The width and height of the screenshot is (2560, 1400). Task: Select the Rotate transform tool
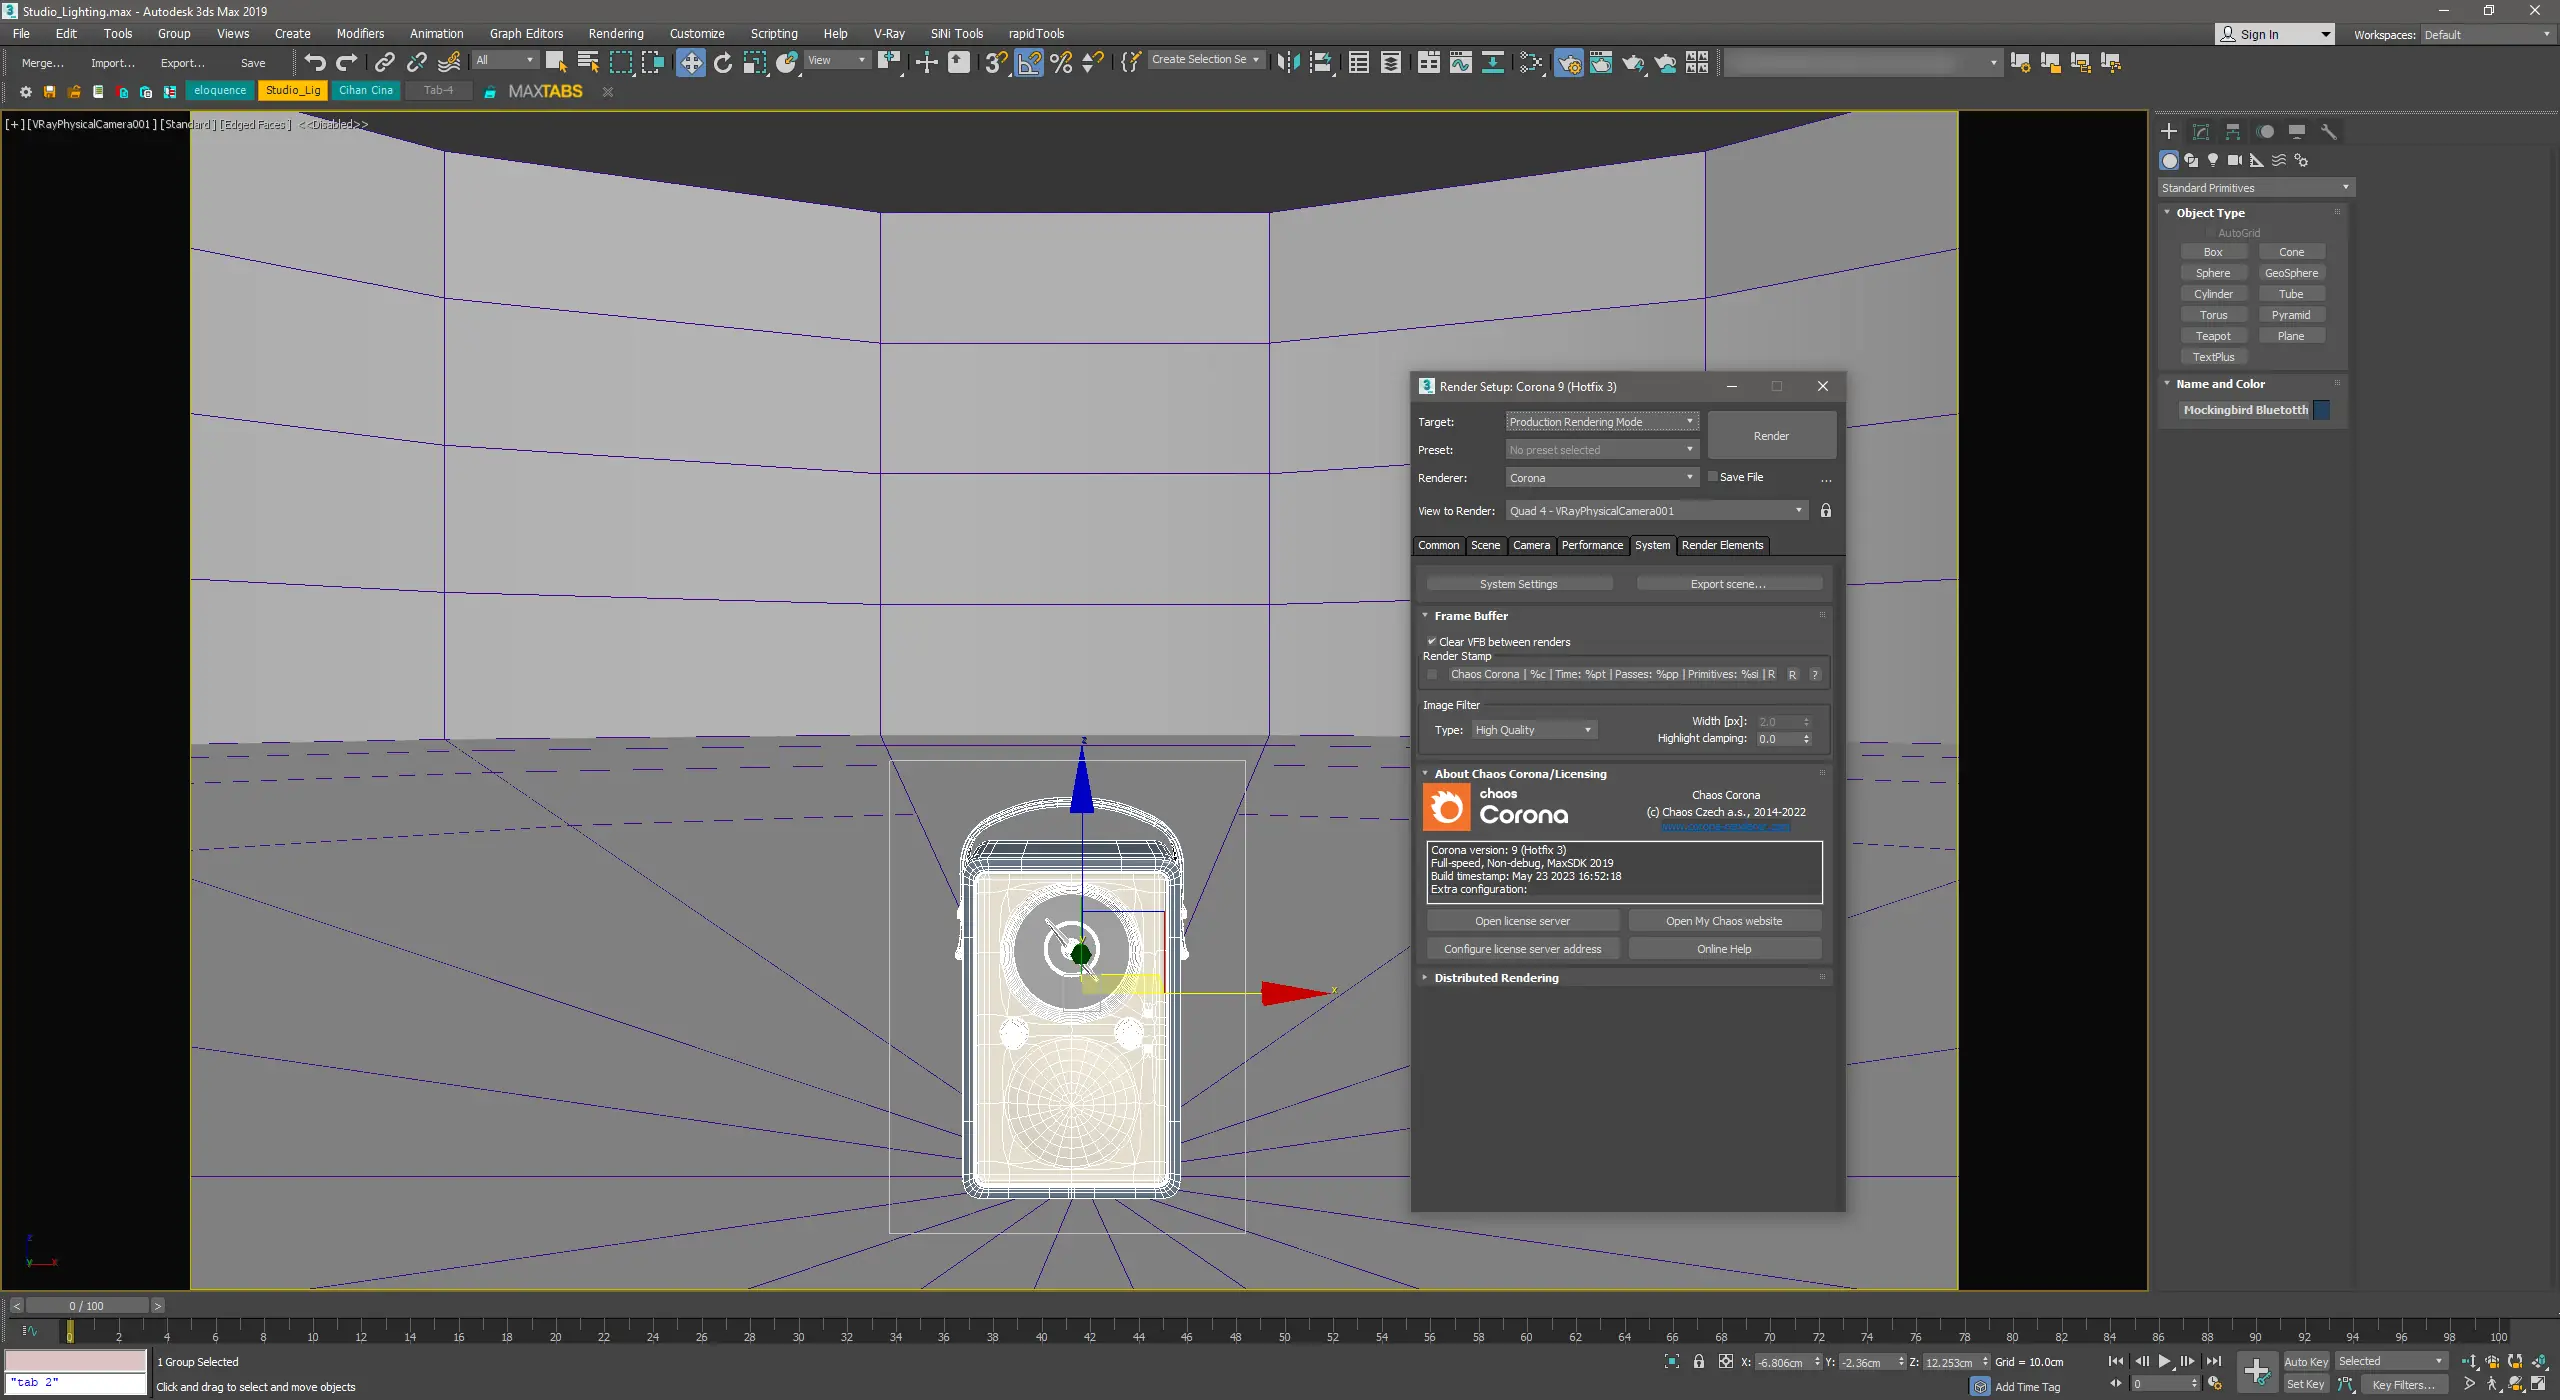(722, 62)
